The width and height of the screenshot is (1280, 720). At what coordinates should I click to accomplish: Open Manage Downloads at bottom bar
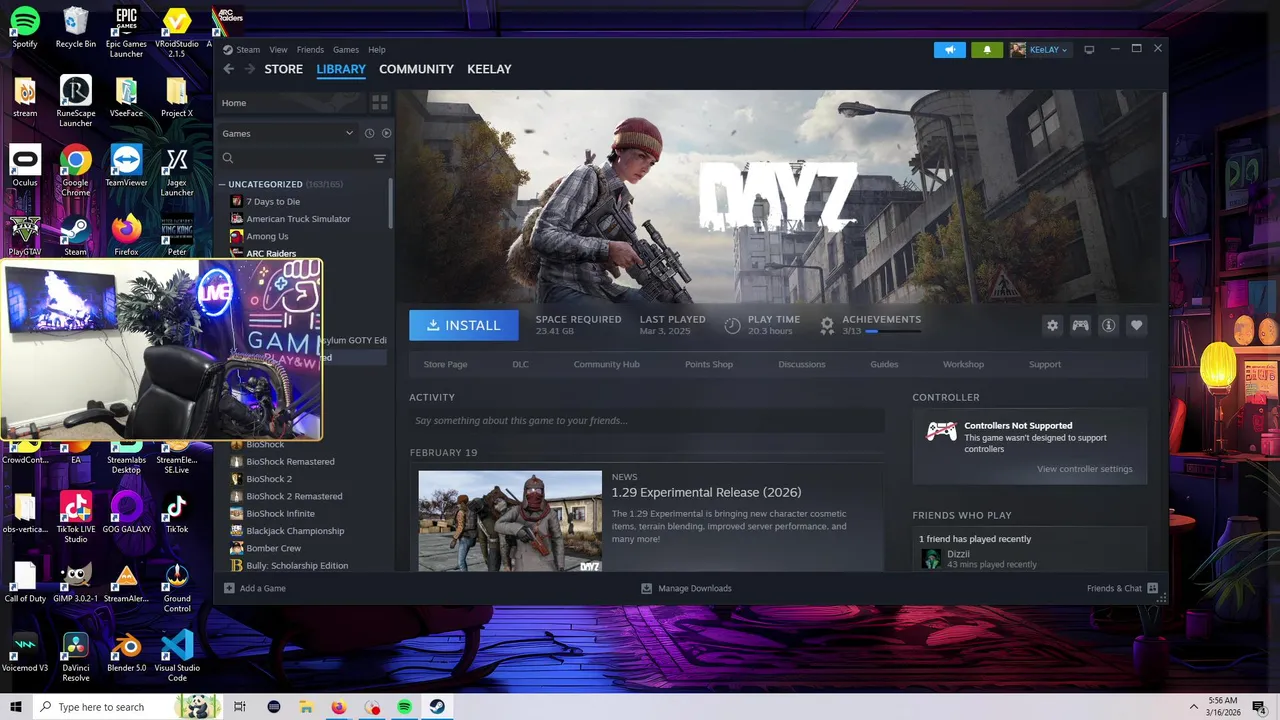(x=686, y=588)
